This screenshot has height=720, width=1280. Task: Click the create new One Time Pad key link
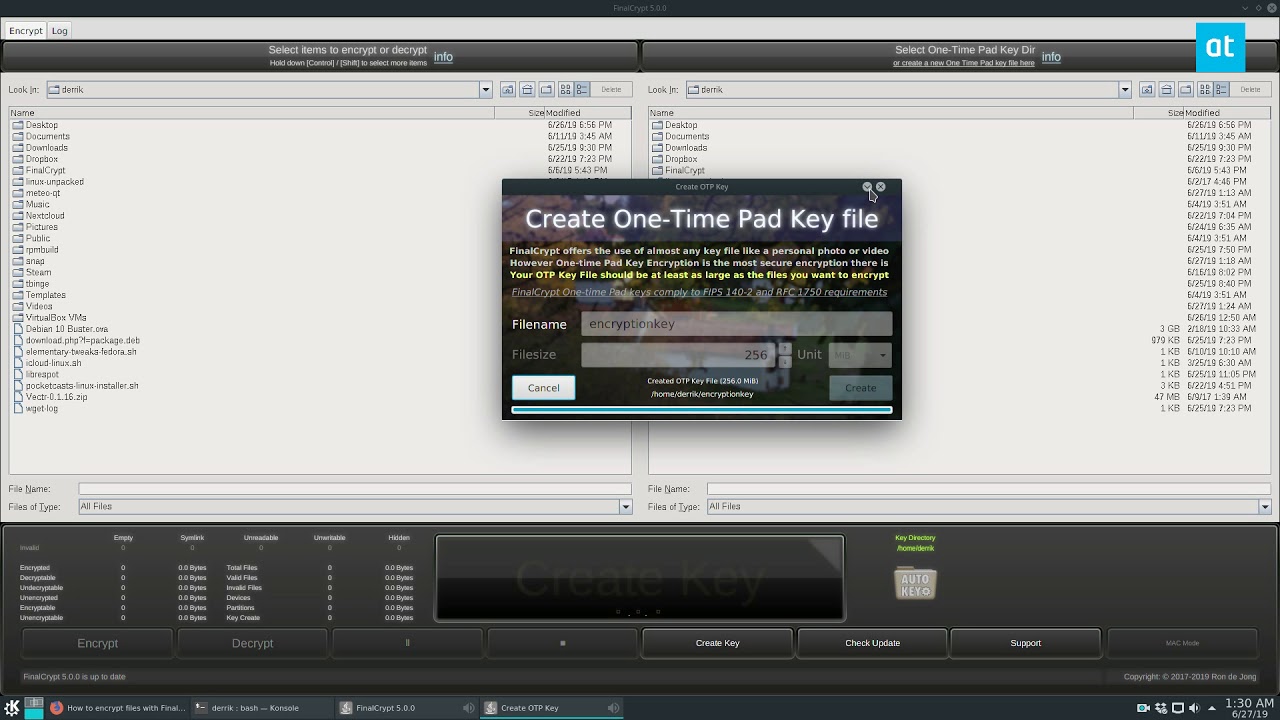click(x=964, y=63)
